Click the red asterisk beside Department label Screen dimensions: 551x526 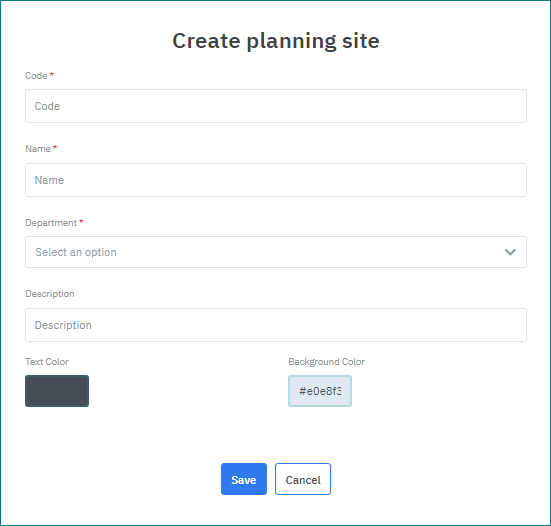(x=81, y=222)
